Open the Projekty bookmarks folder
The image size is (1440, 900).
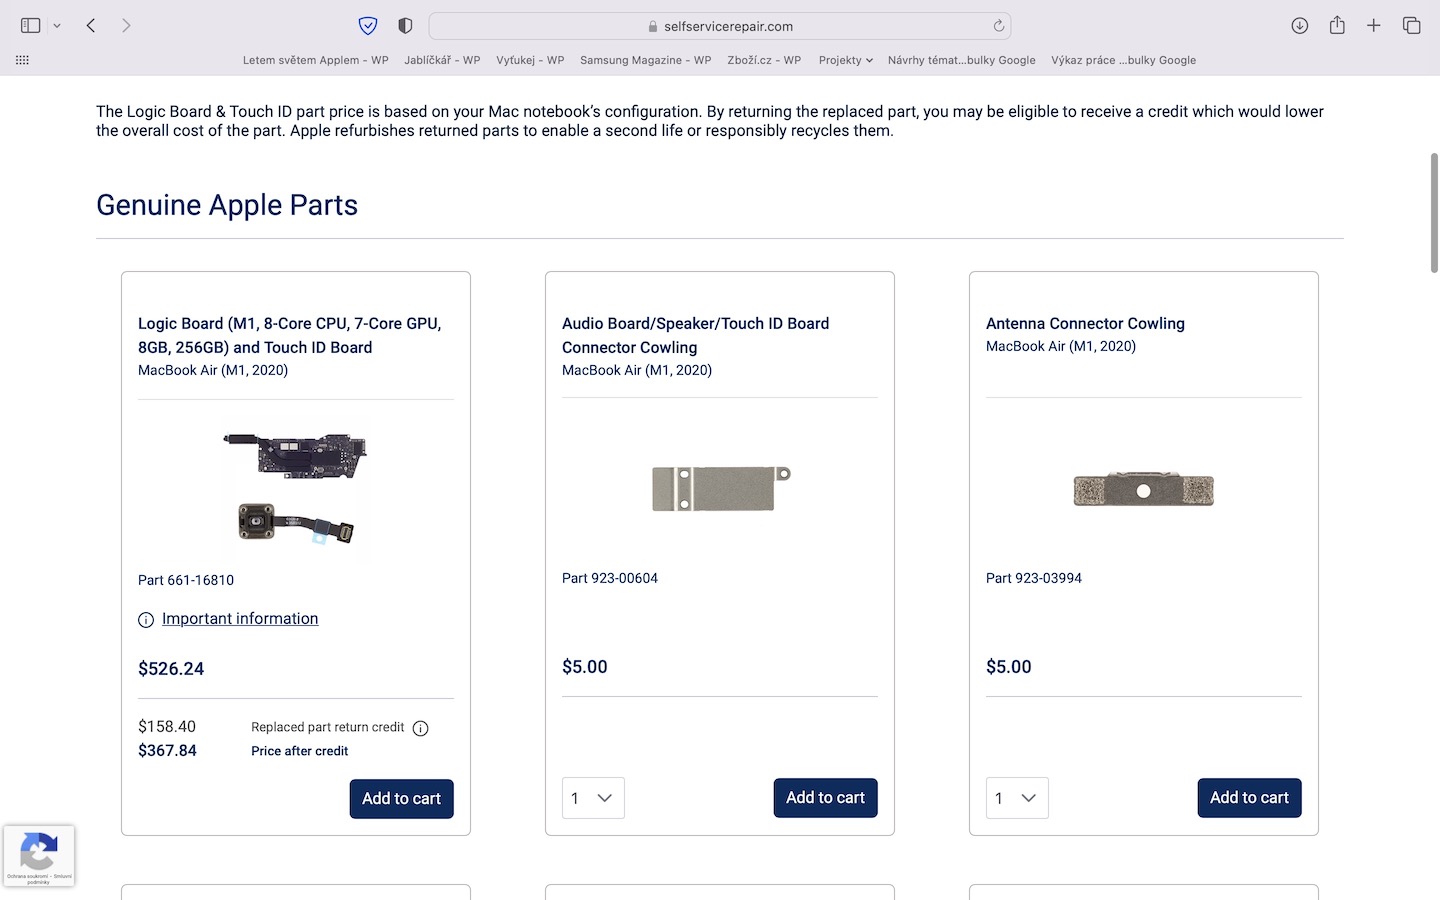845,60
